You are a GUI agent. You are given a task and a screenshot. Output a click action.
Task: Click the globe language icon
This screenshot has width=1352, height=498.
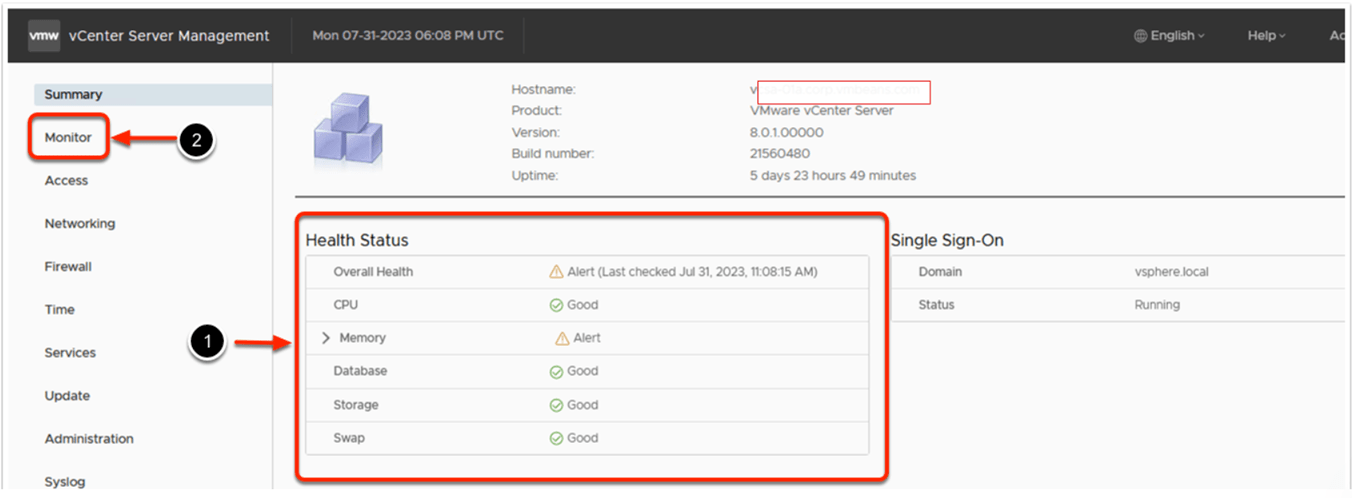point(1140,36)
